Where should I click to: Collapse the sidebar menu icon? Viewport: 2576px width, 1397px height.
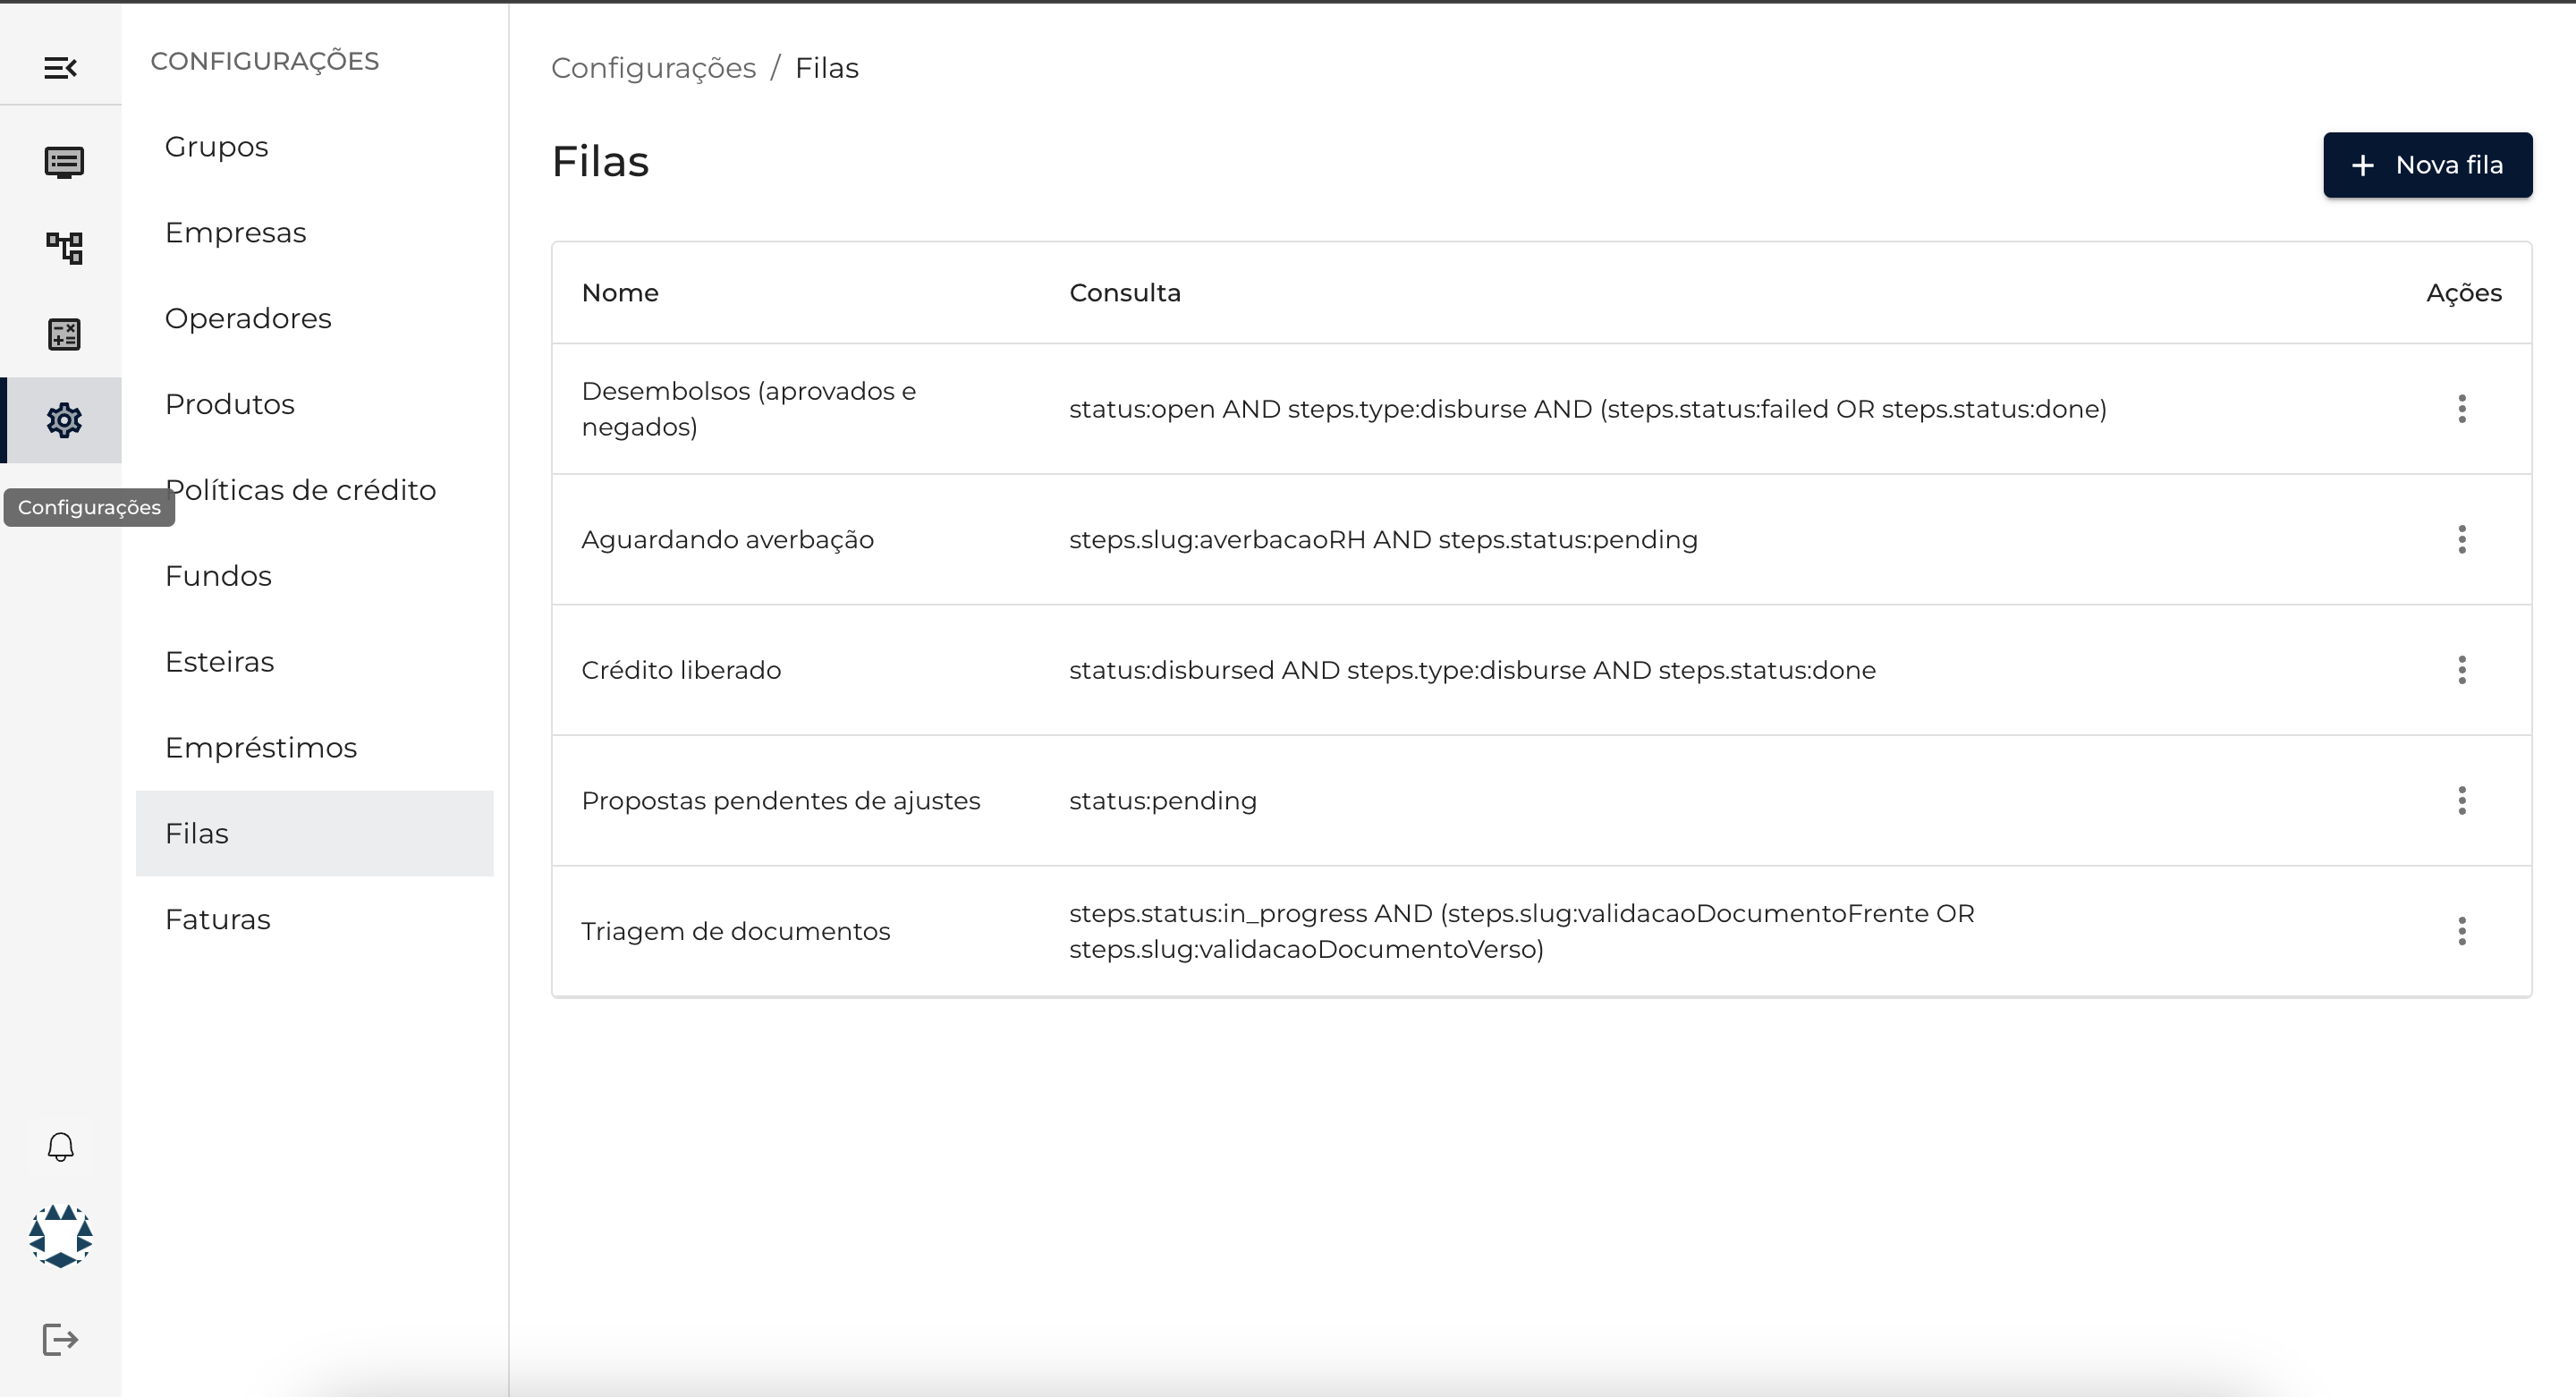tap(61, 68)
